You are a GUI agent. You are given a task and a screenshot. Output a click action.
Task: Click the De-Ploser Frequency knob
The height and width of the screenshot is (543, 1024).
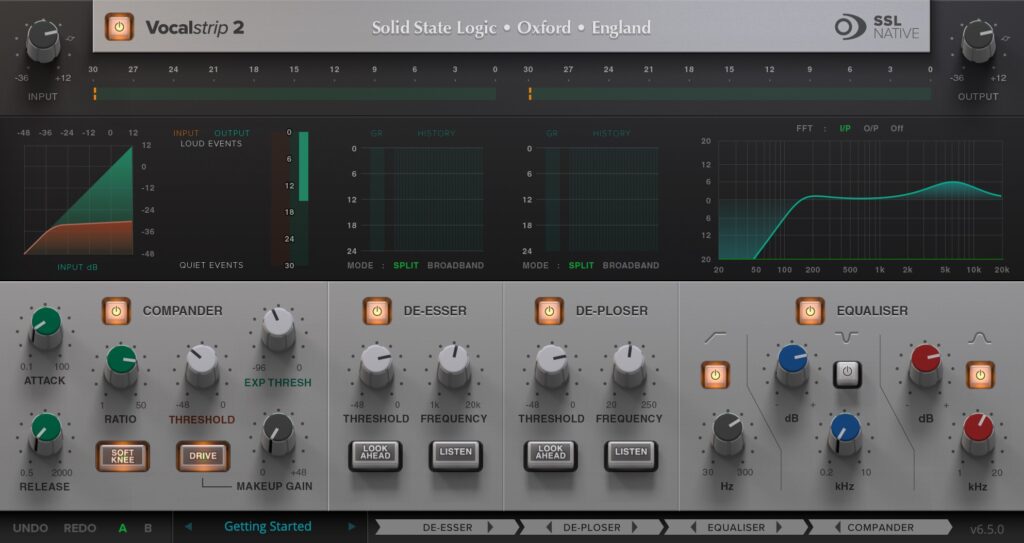tap(629, 365)
